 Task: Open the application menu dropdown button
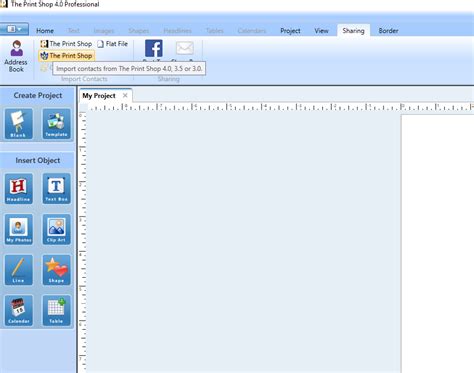[x=14, y=29]
